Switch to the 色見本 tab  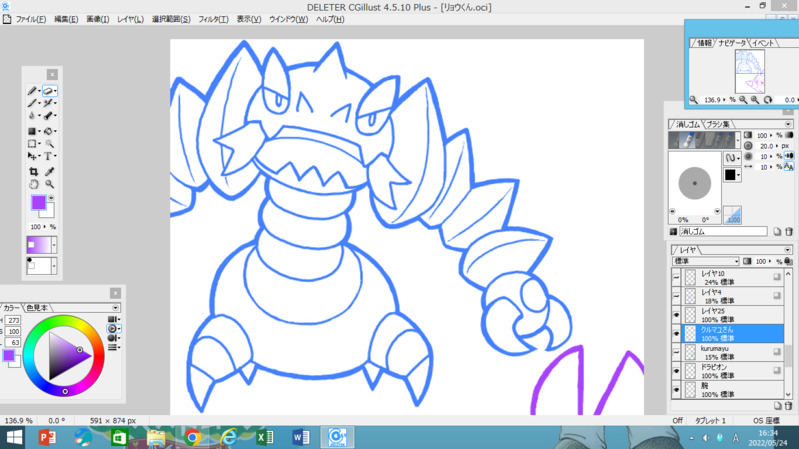pos(37,308)
